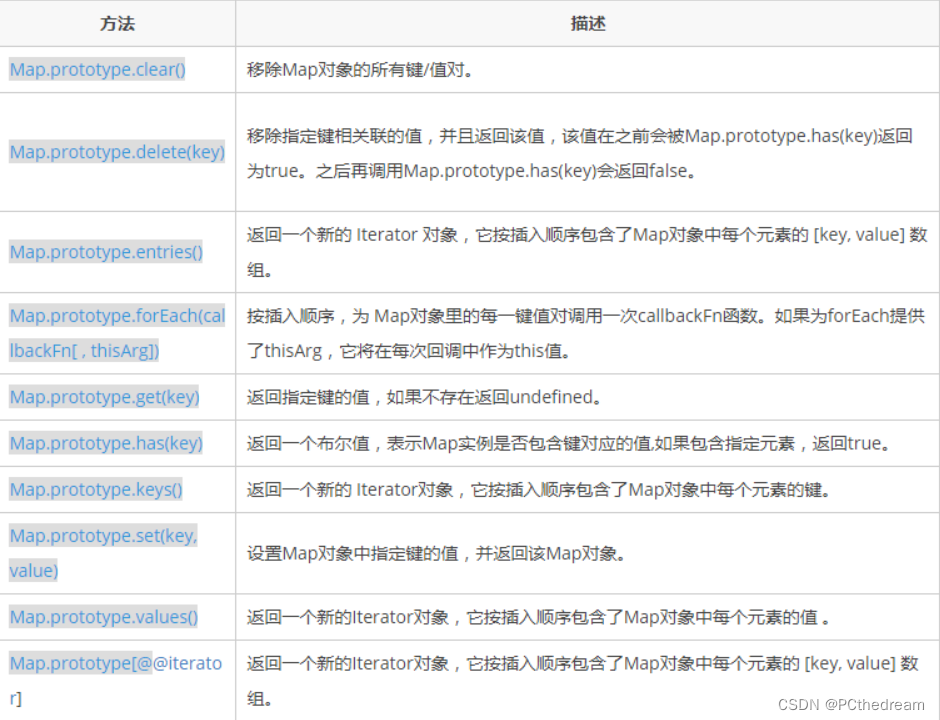The width and height of the screenshot is (940, 720).
Task: Open the Map.prototype.entries() link
Action: (x=106, y=252)
